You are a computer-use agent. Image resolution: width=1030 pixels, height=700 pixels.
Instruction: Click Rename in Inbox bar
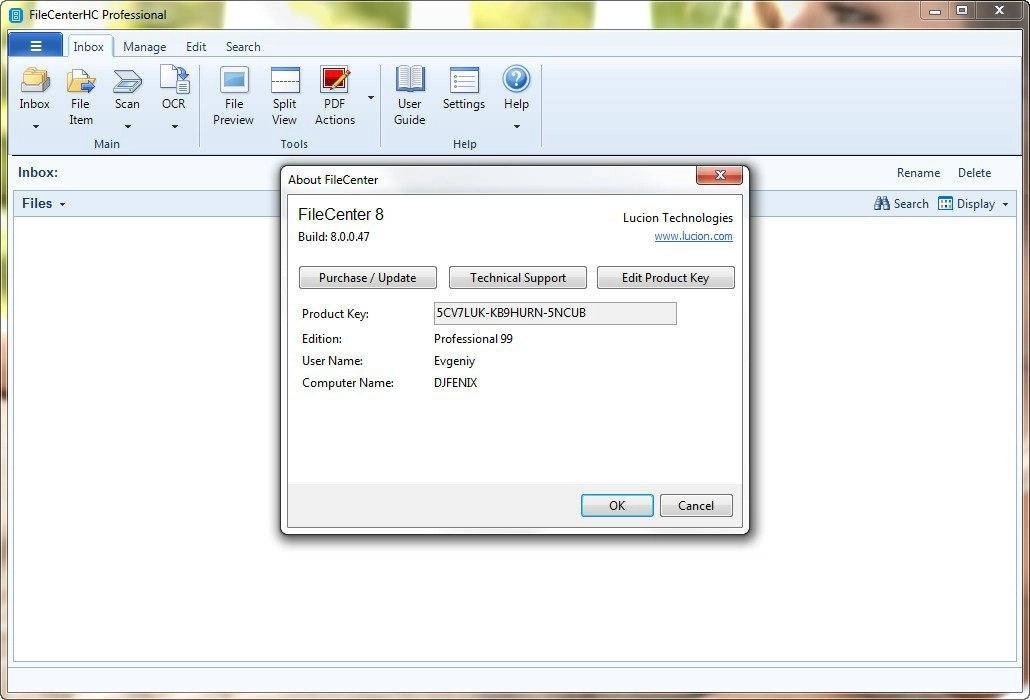point(918,173)
